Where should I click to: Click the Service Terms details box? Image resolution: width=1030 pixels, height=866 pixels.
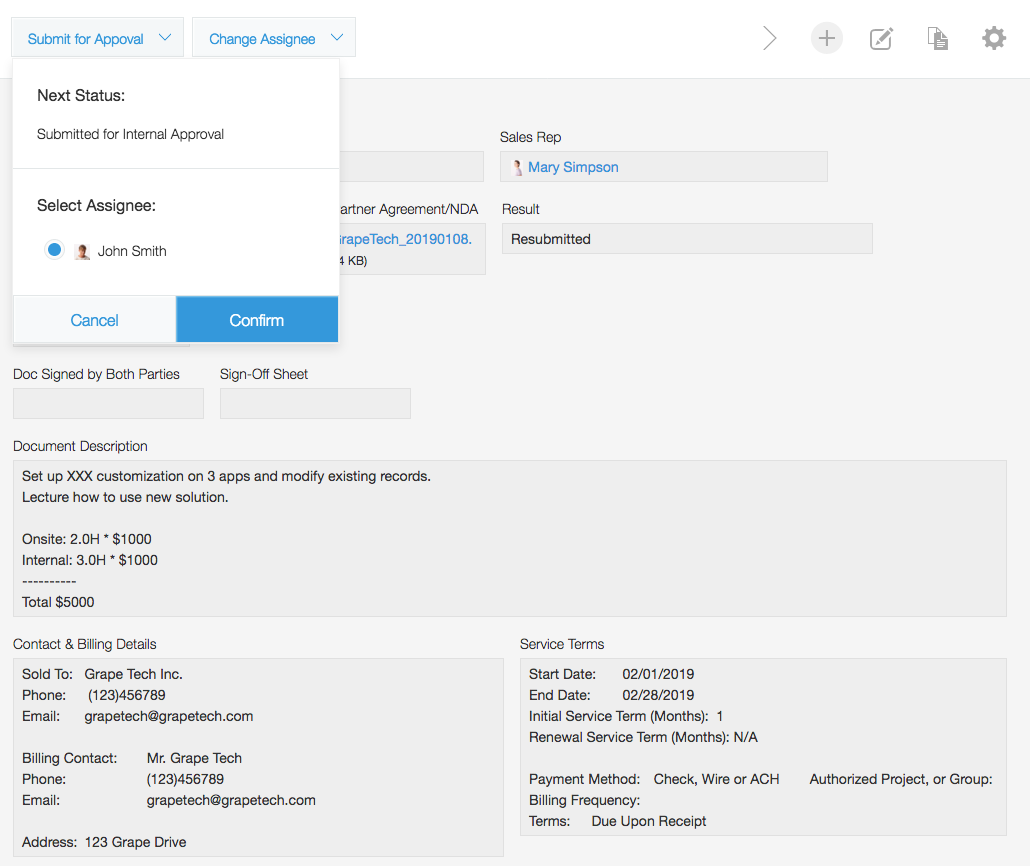pos(762,747)
